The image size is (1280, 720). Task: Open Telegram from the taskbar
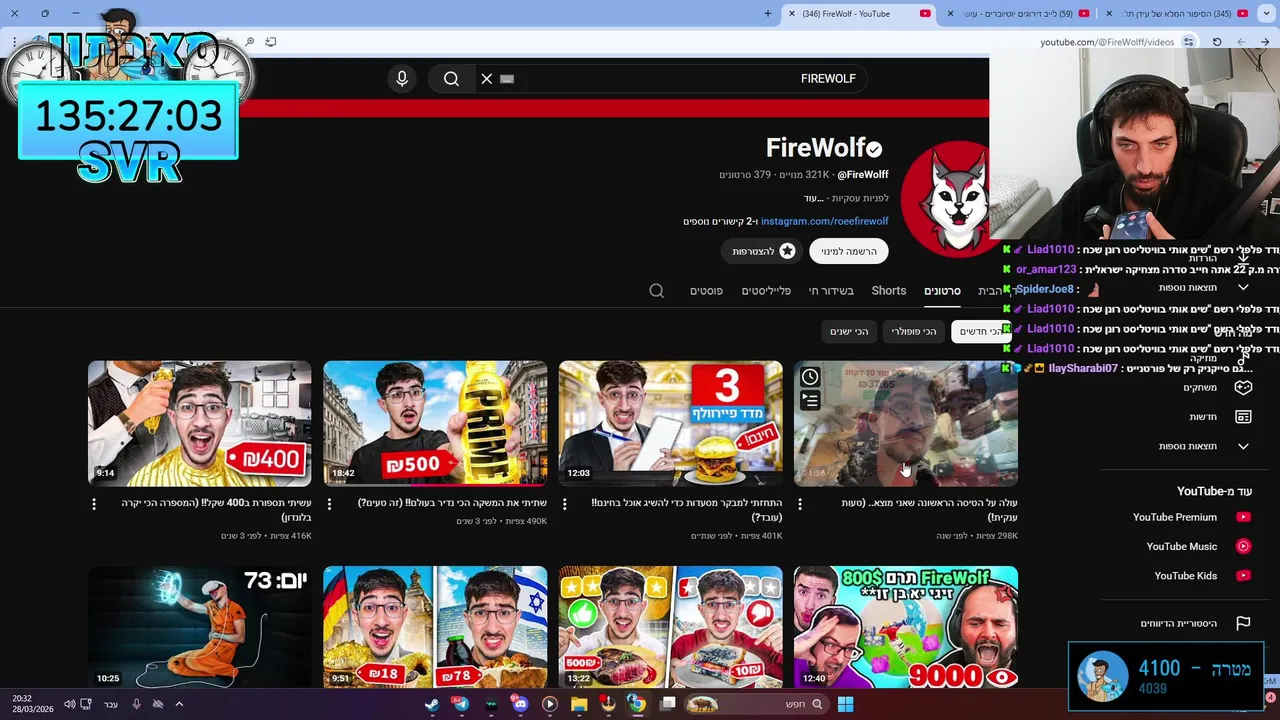coord(460,704)
